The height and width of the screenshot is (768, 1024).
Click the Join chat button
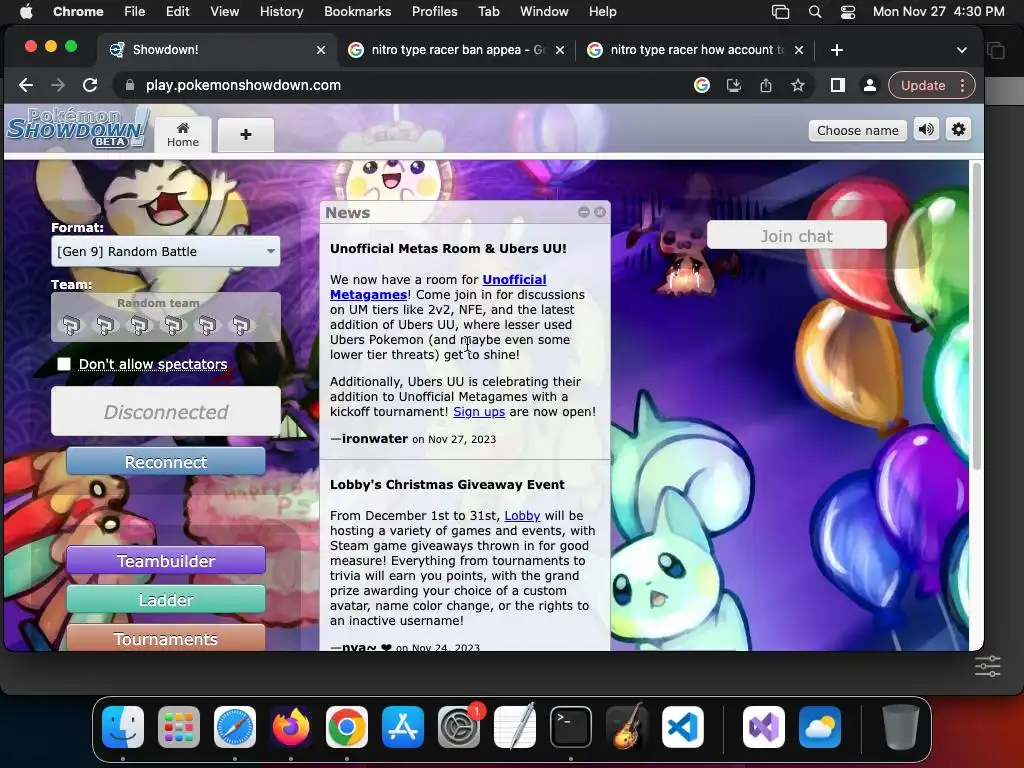click(797, 236)
